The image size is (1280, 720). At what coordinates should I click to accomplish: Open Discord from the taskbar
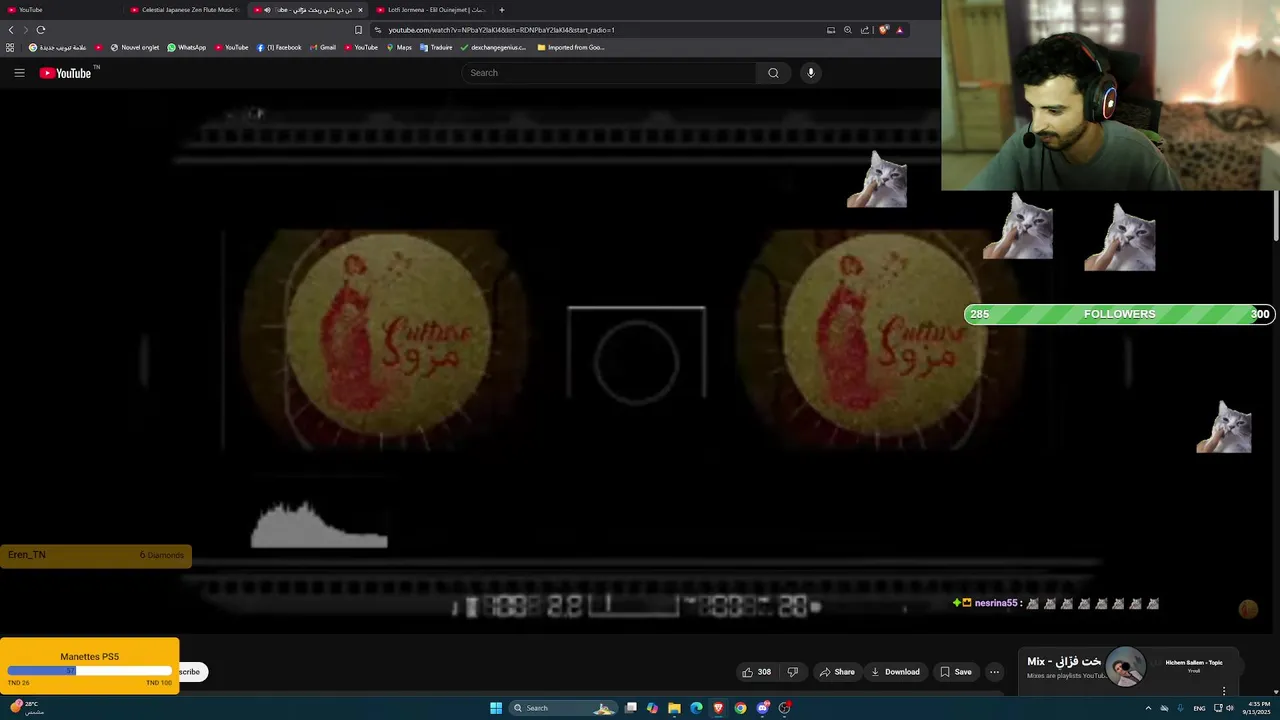pyautogui.click(x=762, y=708)
